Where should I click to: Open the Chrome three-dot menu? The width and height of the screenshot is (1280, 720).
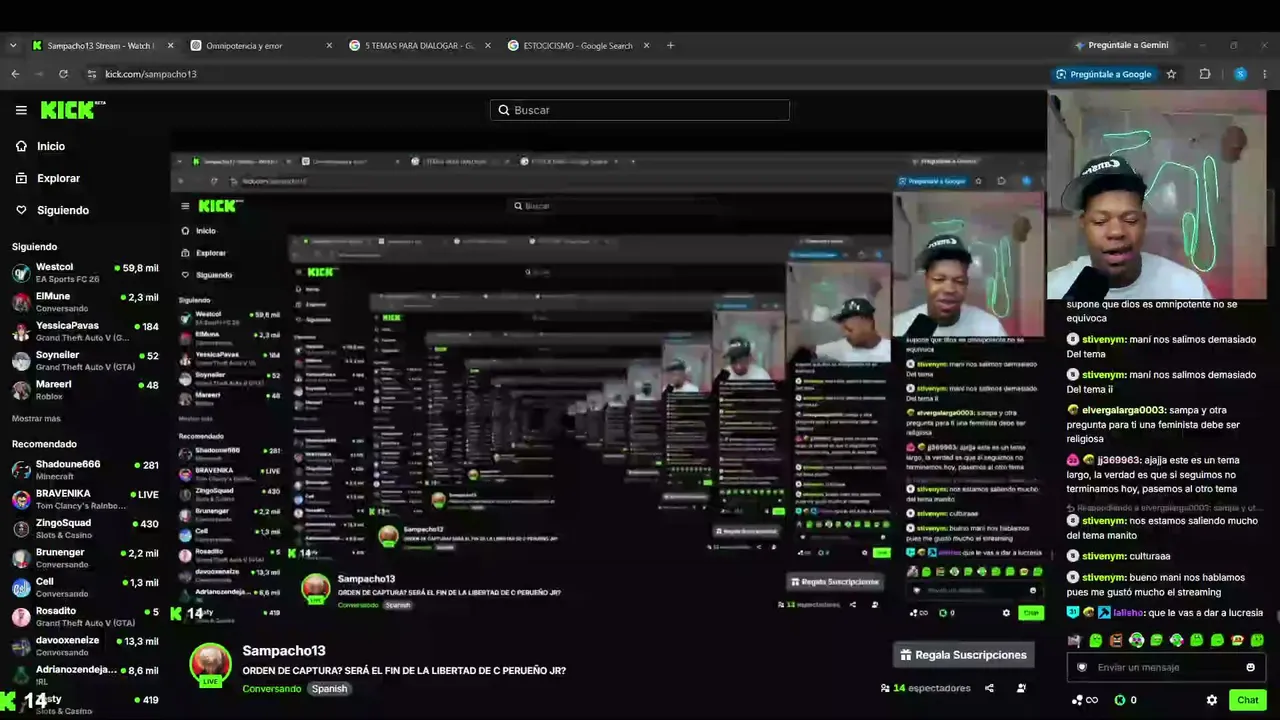[1265, 74]
